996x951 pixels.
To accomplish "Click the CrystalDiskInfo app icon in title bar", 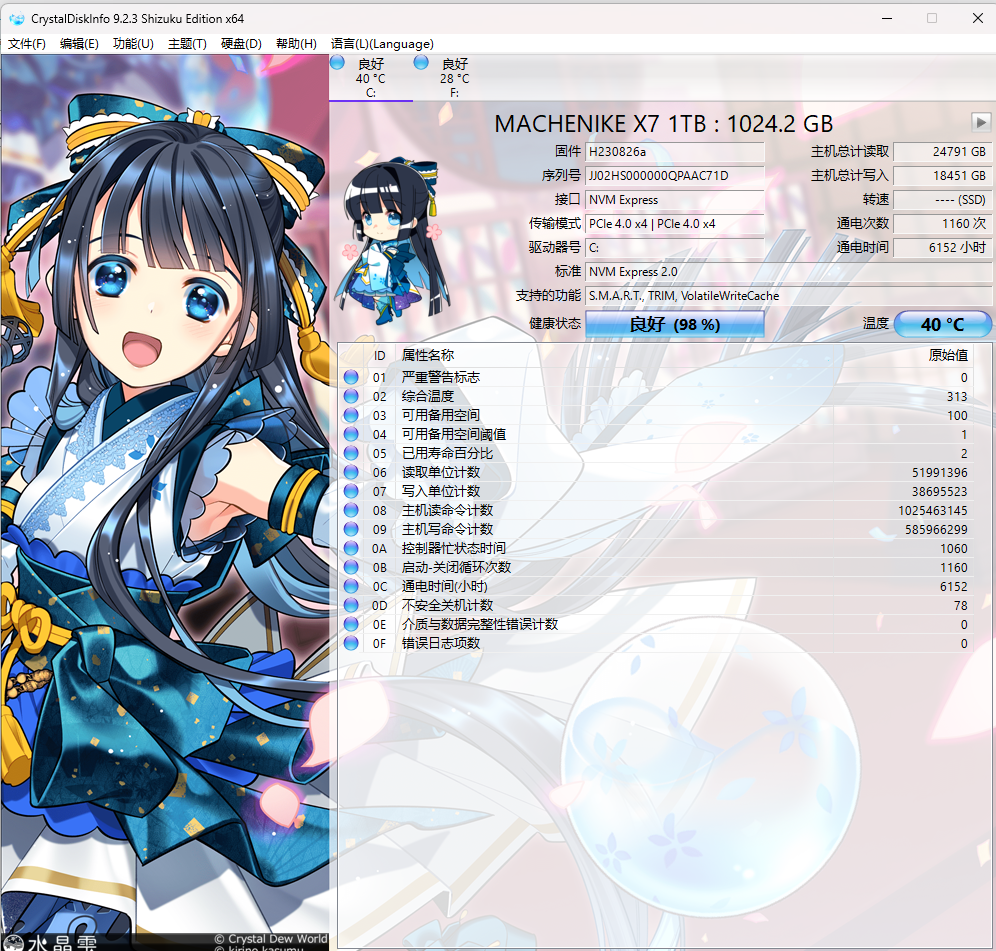I will tap(17, 18).
